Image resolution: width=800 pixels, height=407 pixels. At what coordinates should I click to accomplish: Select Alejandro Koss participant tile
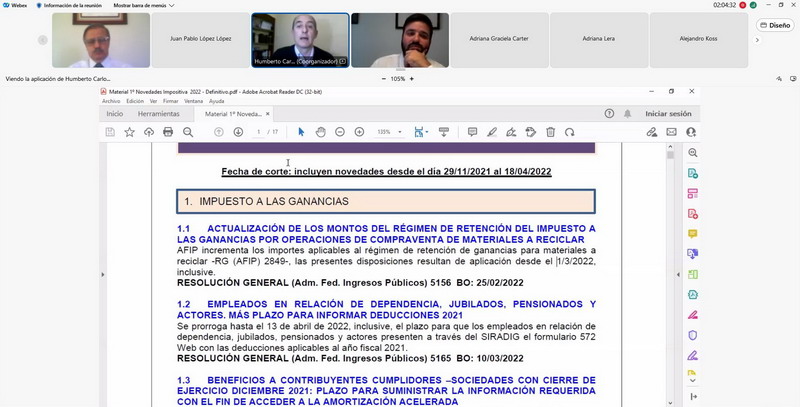[x=698, y=40]
